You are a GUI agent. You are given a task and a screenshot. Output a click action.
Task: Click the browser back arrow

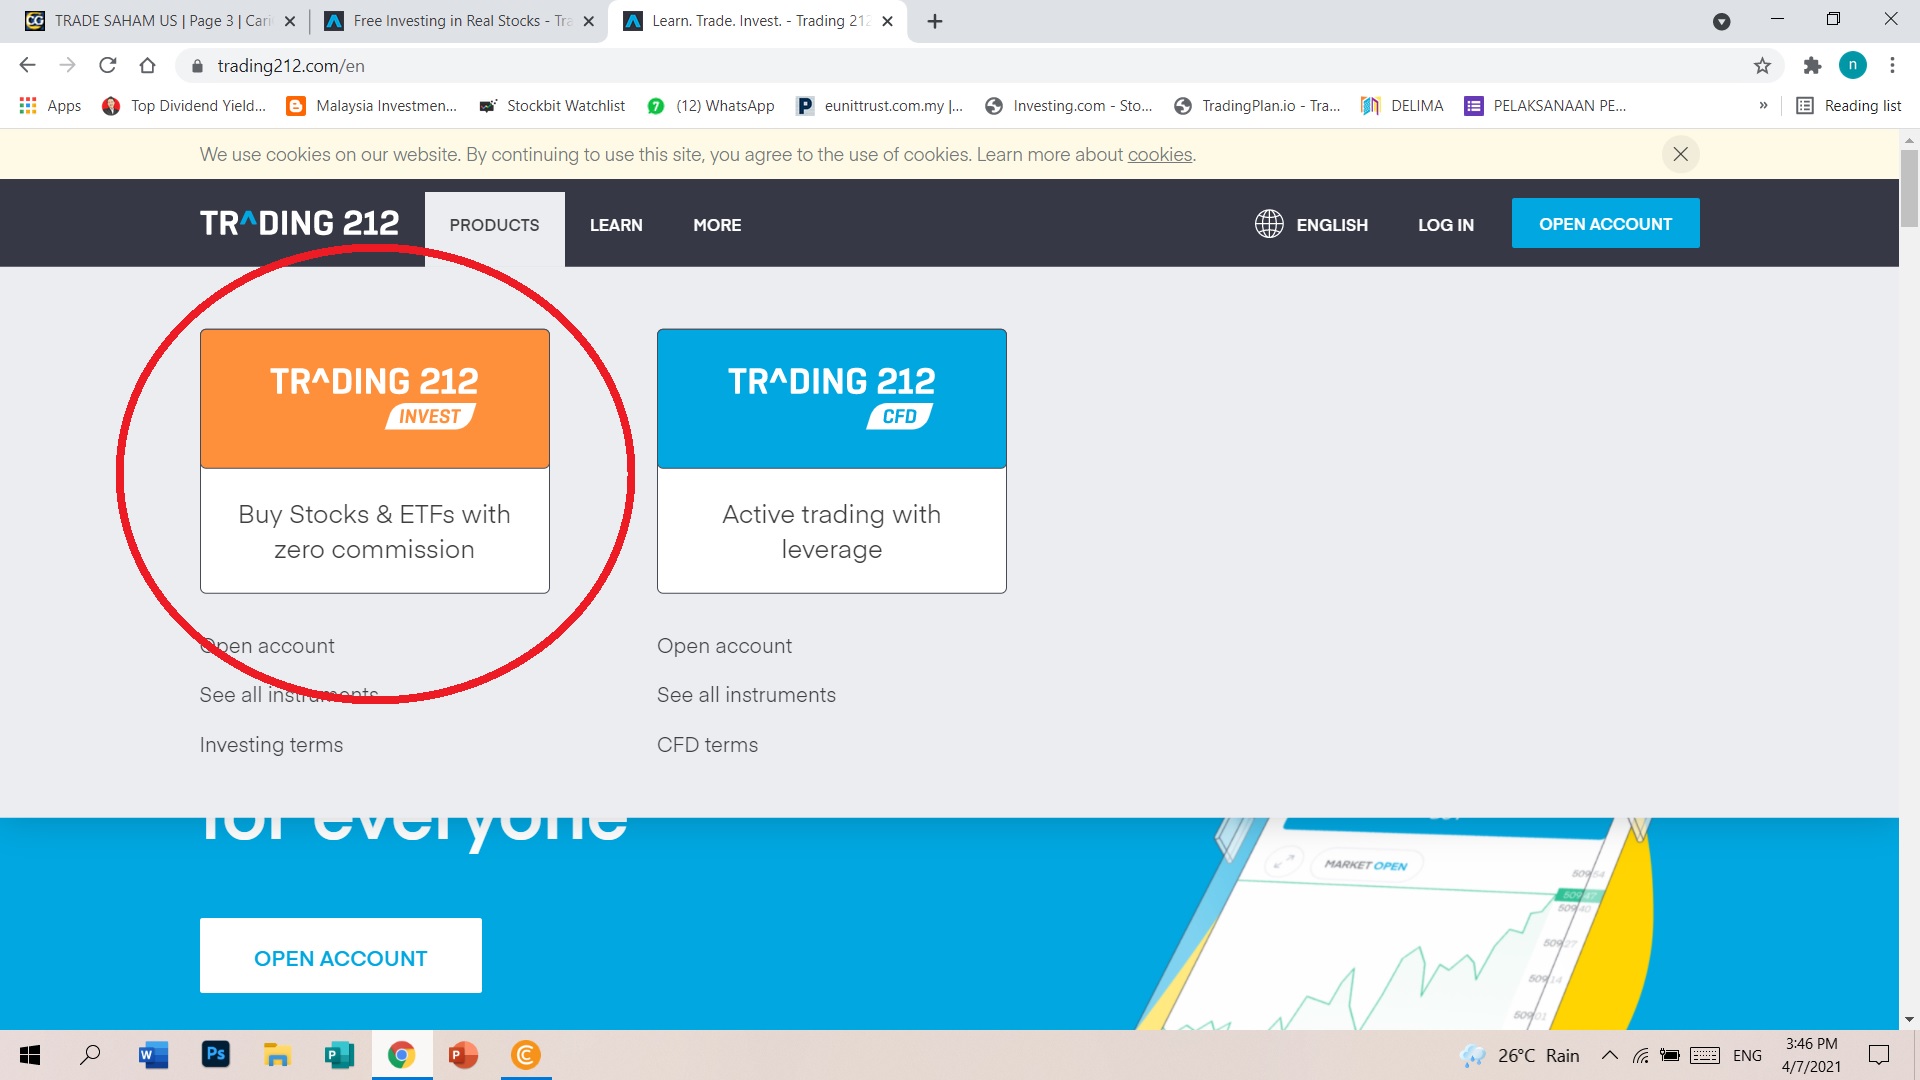pyautogui.click(x=27, y=66)
